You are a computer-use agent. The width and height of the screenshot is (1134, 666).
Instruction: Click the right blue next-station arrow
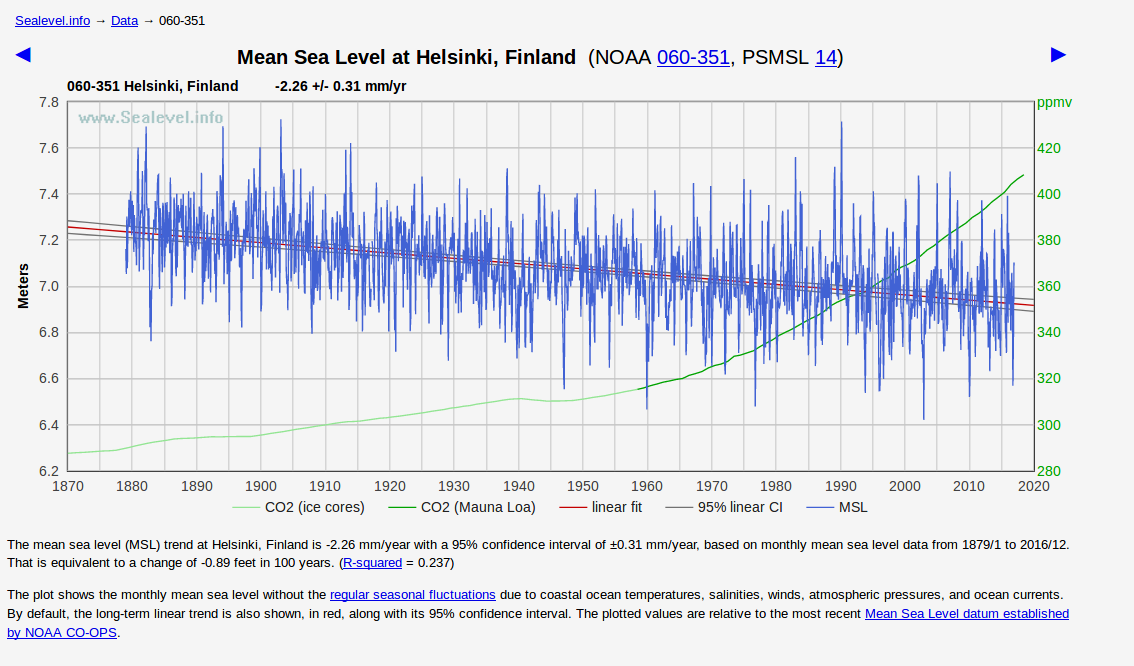point(1059,55)
